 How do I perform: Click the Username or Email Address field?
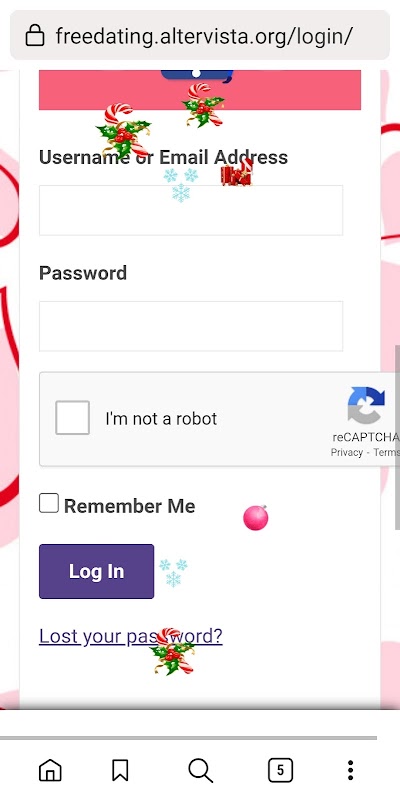pyautogui.click(x=191, y=210)
